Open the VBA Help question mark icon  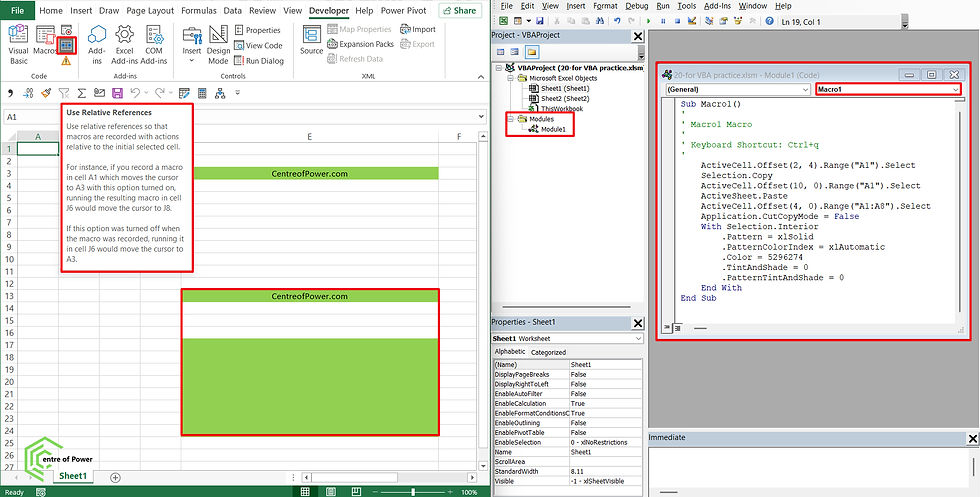pos(769,21)
